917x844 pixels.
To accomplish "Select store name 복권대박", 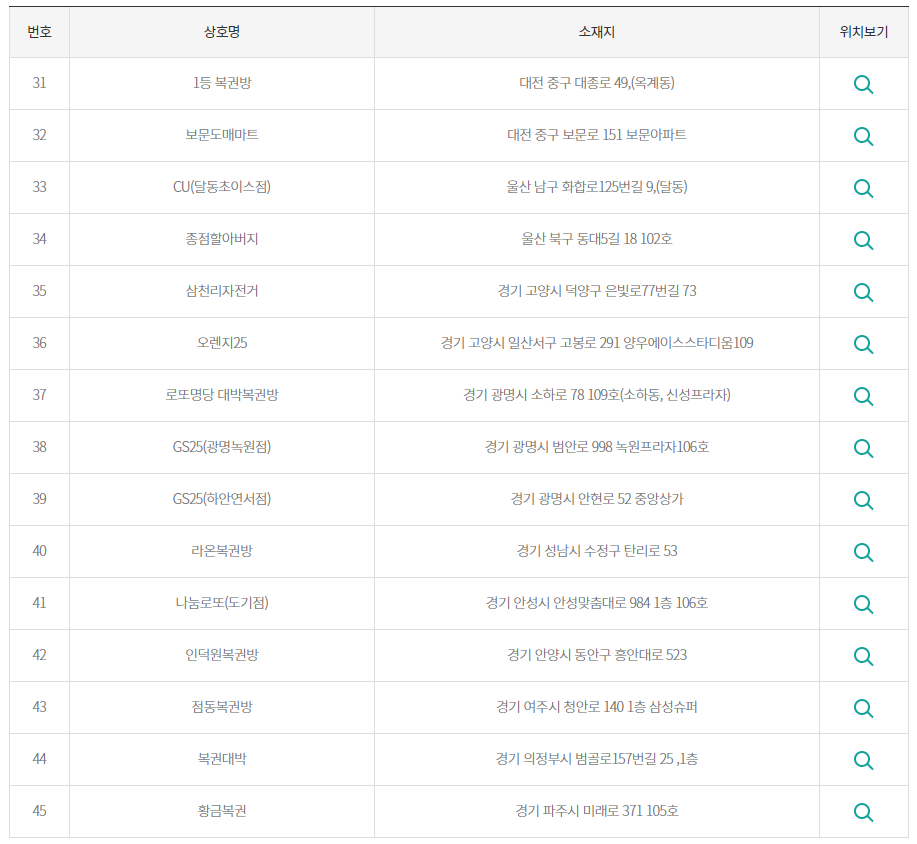I will click(222, 760).
